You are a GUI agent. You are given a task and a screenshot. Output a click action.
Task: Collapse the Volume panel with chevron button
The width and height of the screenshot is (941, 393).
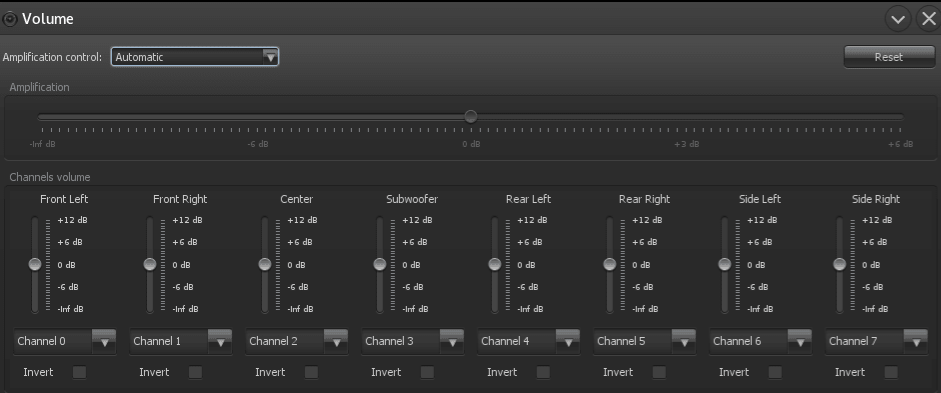click(898, 19)
